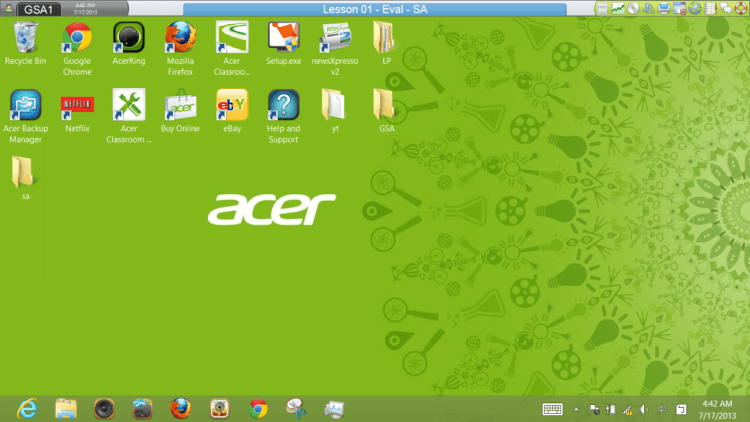The width and height of the screenshot is (750, 422).
Task: Open the Buy Online shopping bag shortcut
Action: [180, 111]
